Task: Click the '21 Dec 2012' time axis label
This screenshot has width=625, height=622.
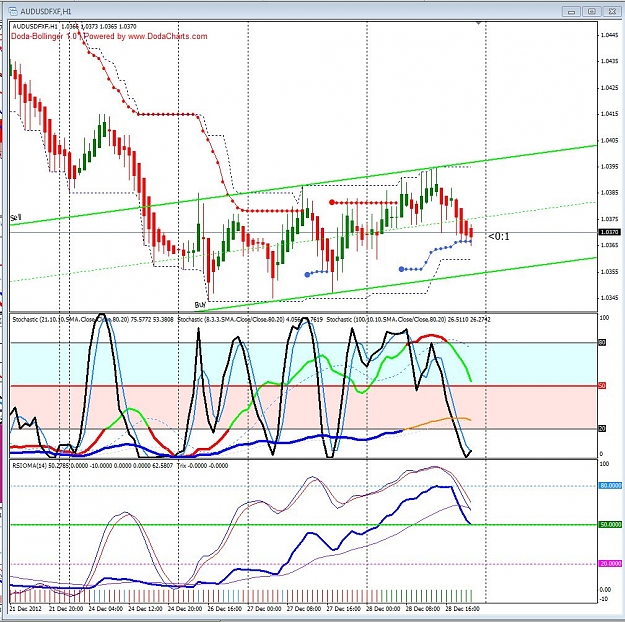Action: 26,609
